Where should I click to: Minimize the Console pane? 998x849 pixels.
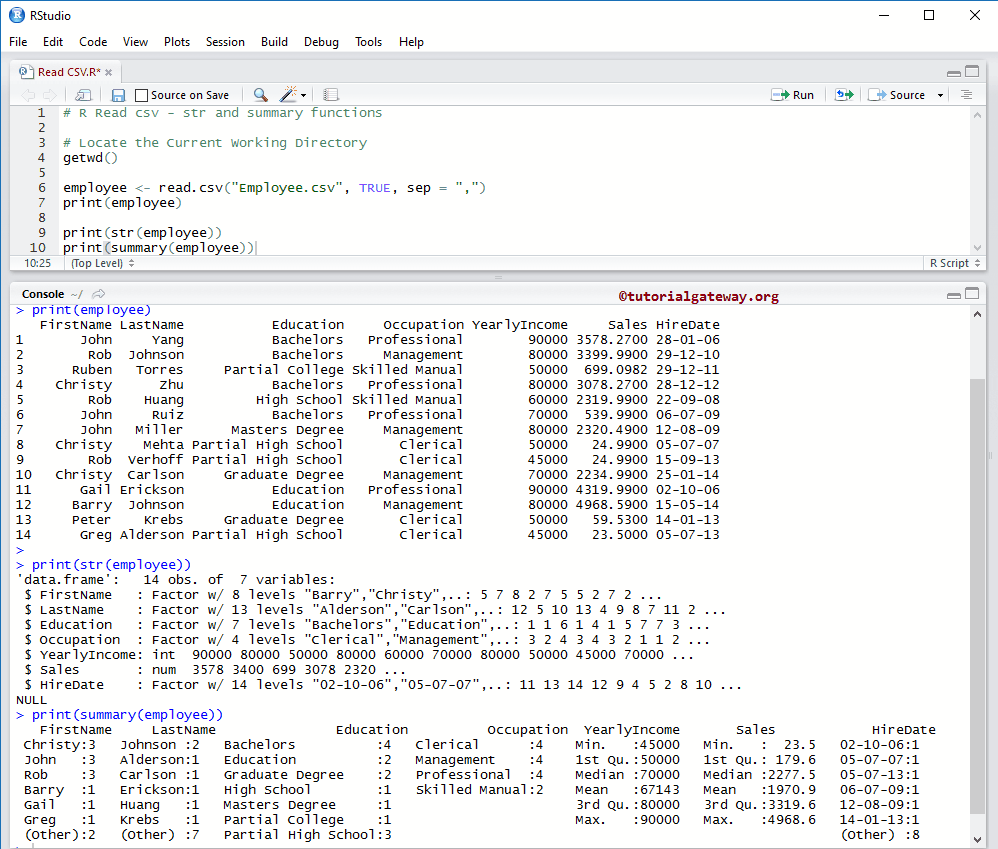[x=954, y=295]
